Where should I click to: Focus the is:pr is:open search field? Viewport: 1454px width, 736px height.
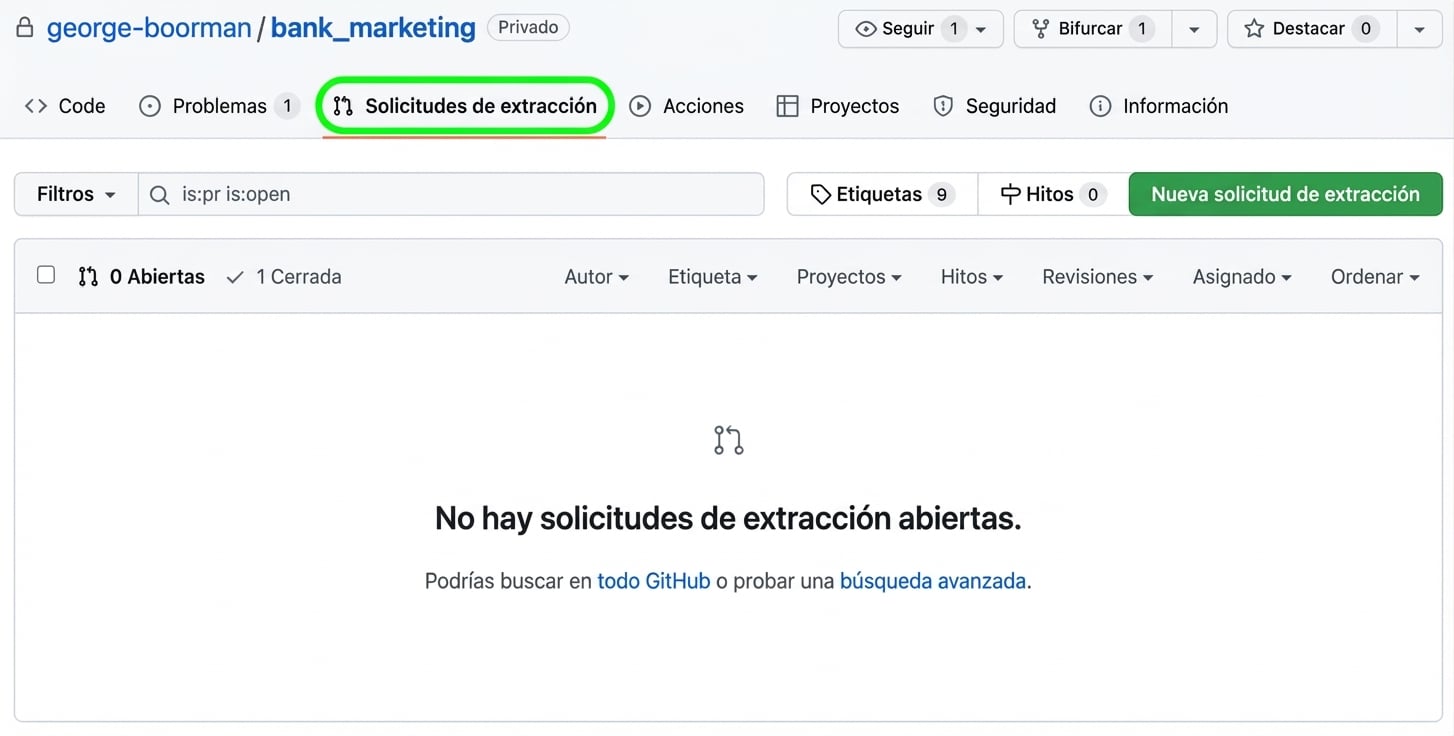pos(451,194)
